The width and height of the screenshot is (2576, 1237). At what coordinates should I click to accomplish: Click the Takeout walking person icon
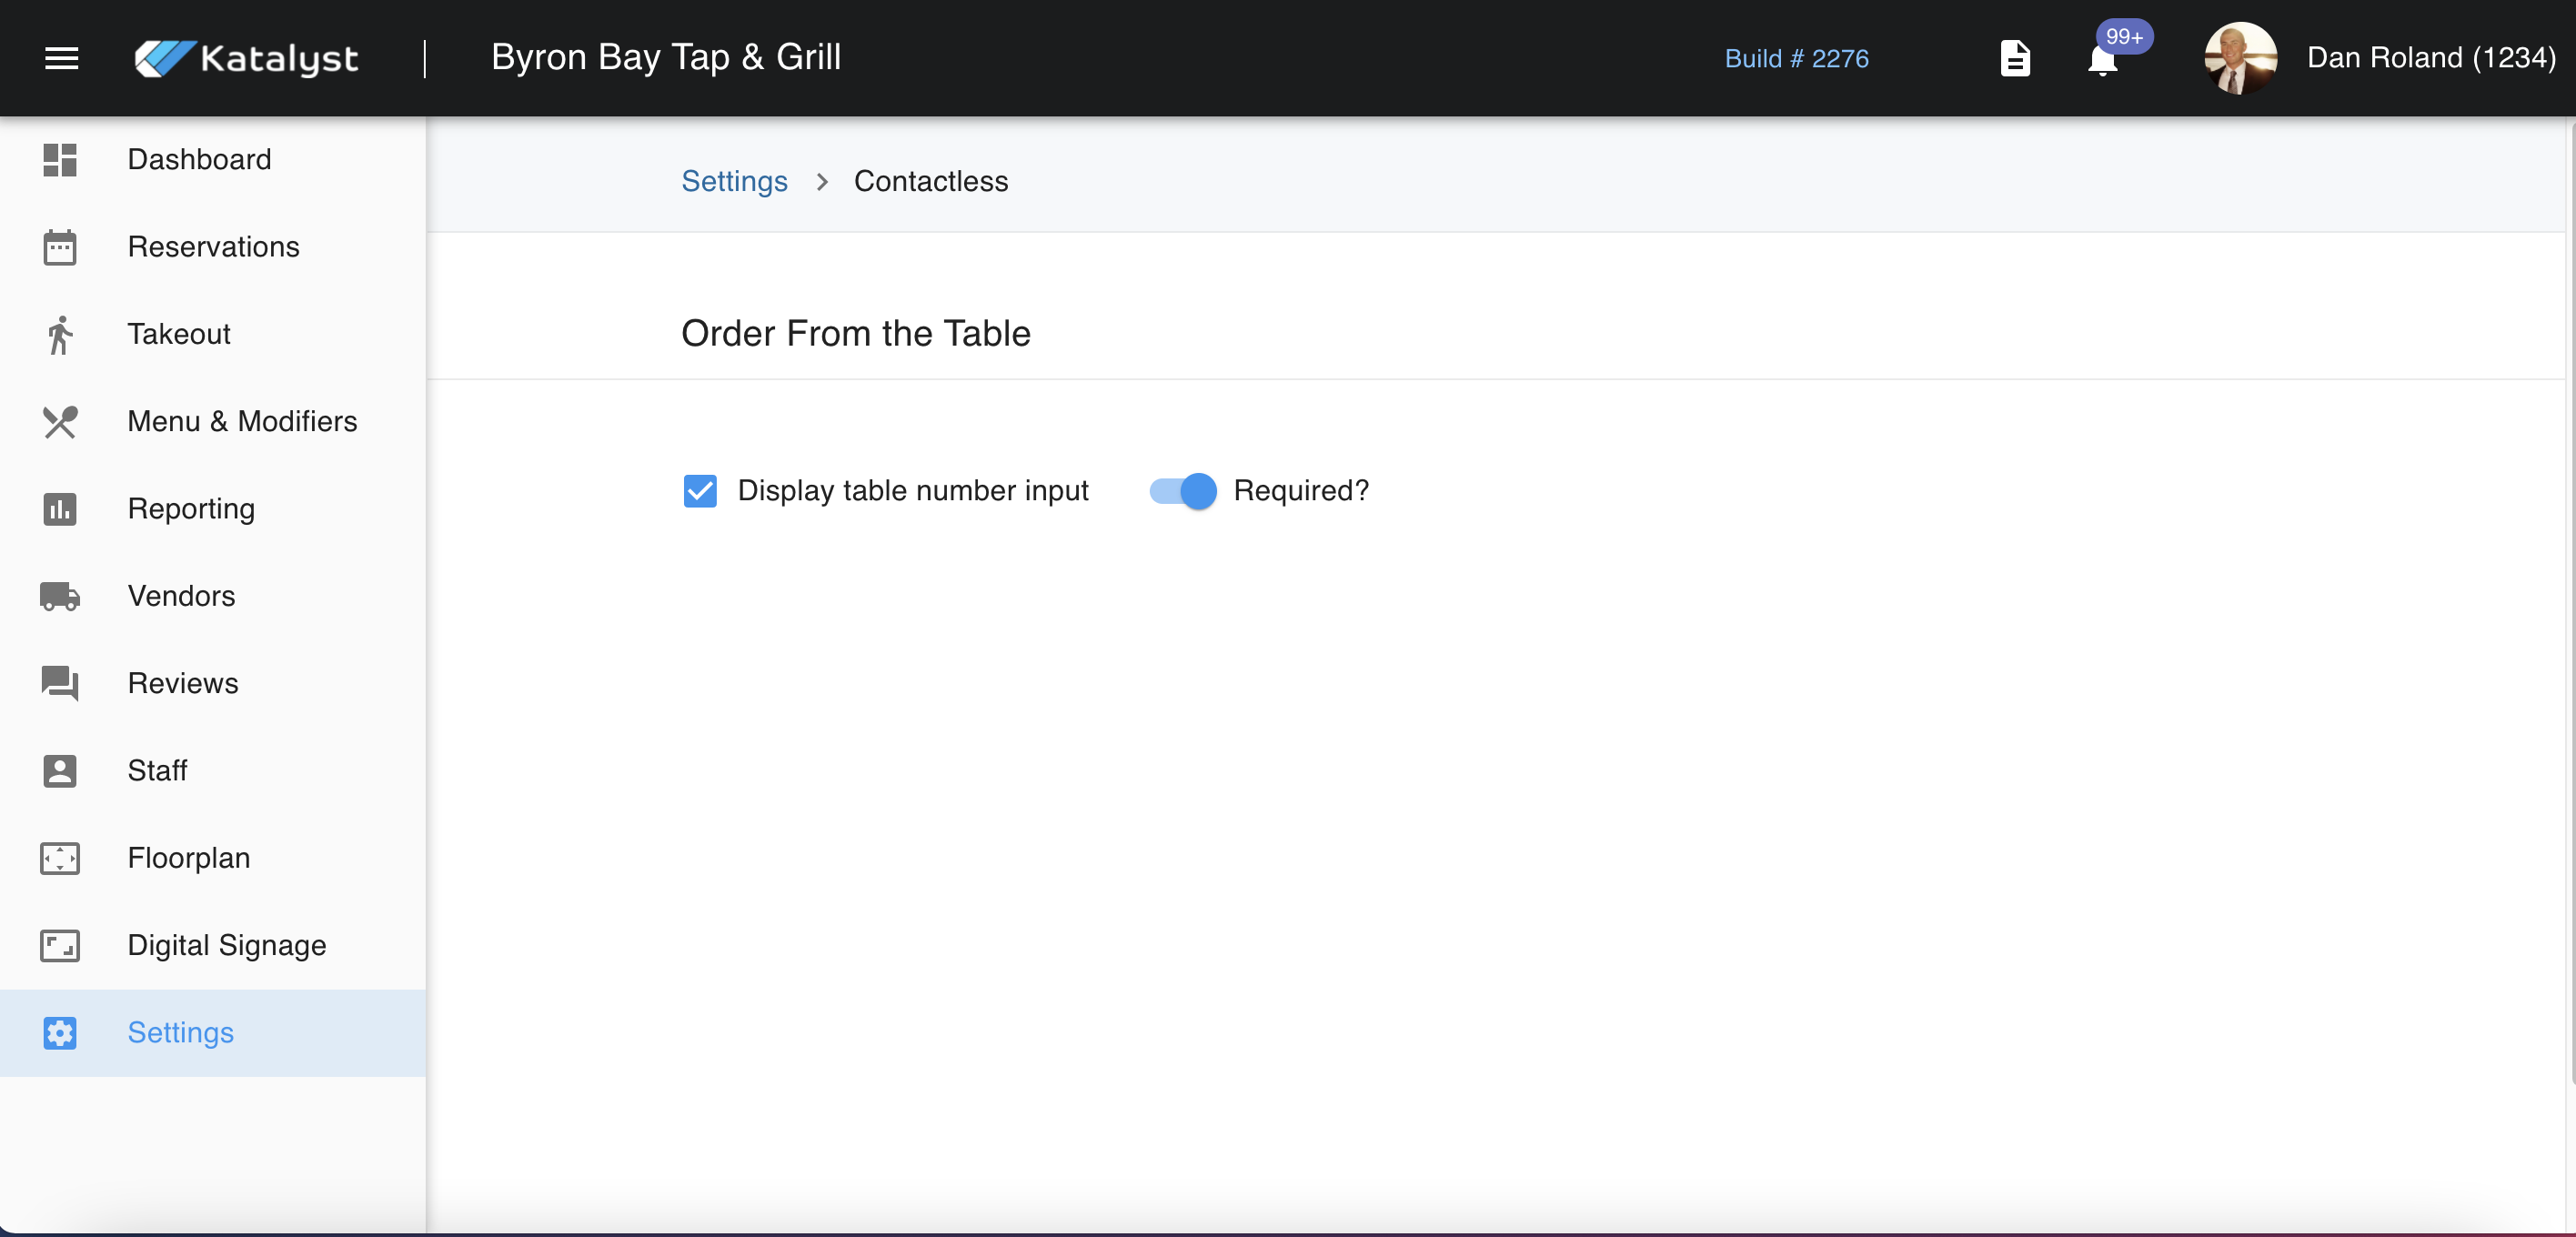pos(60,335)
